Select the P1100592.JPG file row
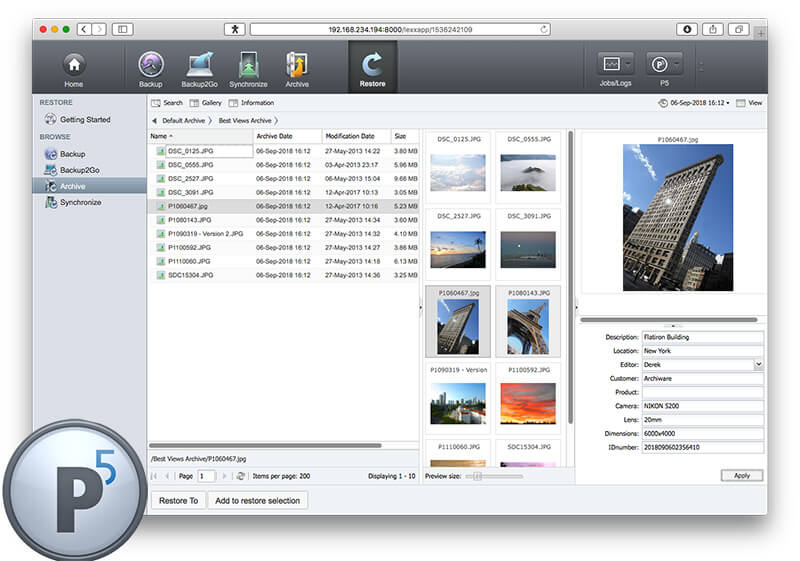 (x=283, y=248)
